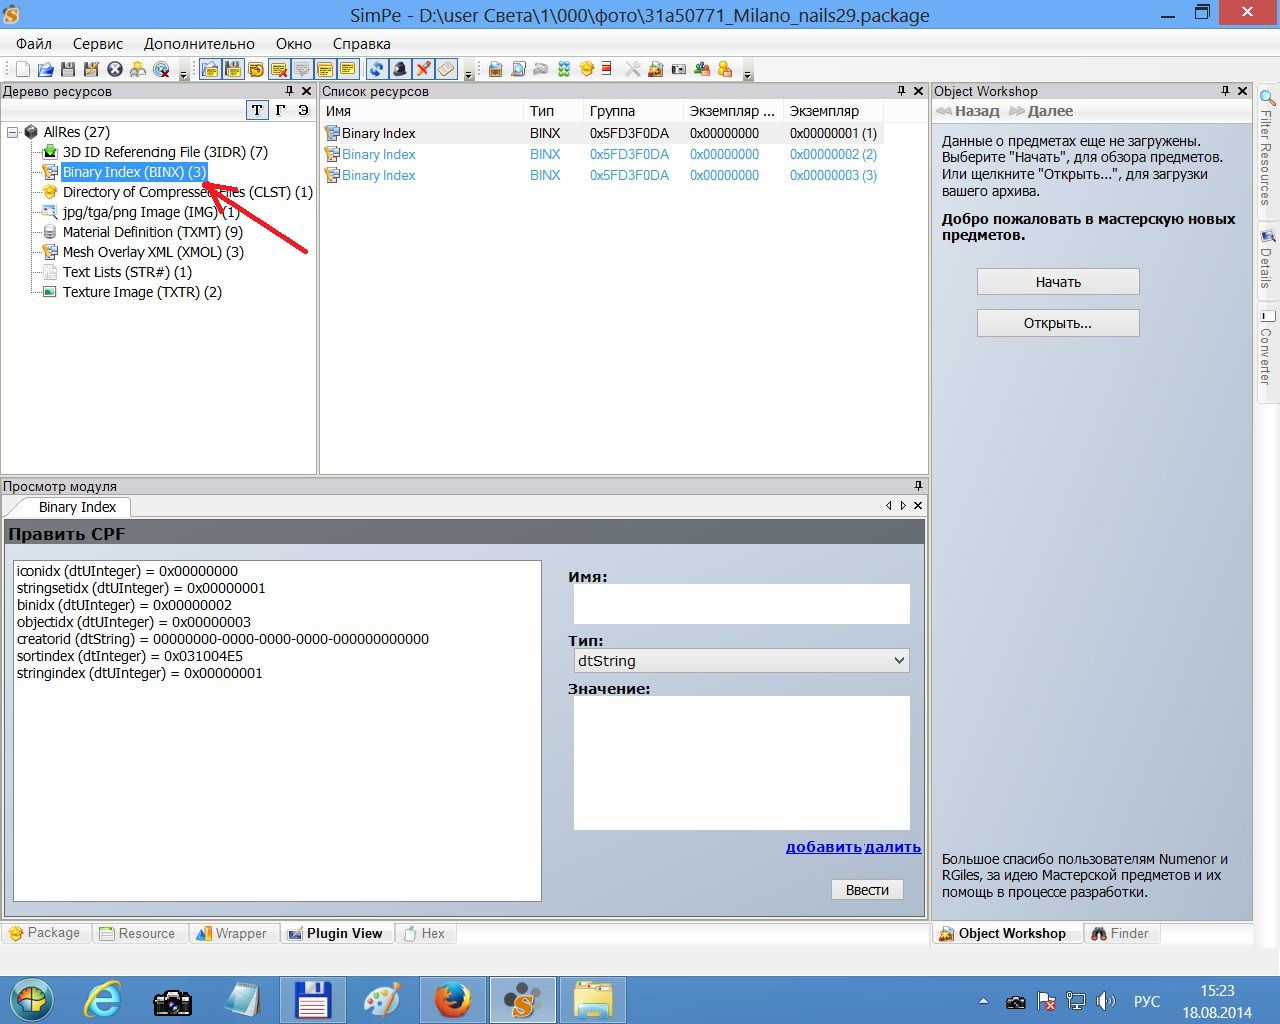The height and width of the screenshot is (1024, 1280).
Task: Select the sortindex line in the CPF list
Action: point(130,656)
